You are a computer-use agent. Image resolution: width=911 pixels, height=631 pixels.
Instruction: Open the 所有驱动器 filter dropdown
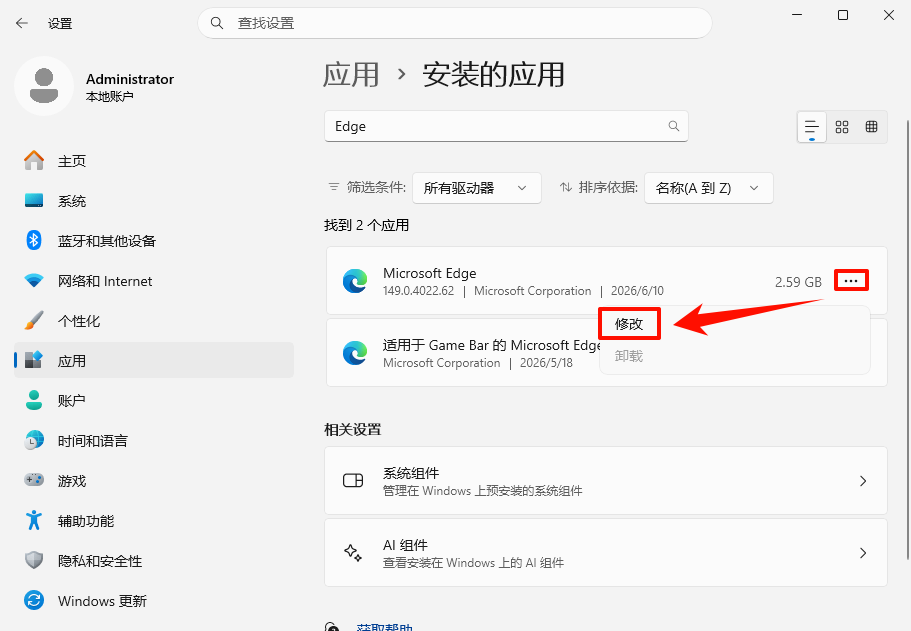coord(476,188)
